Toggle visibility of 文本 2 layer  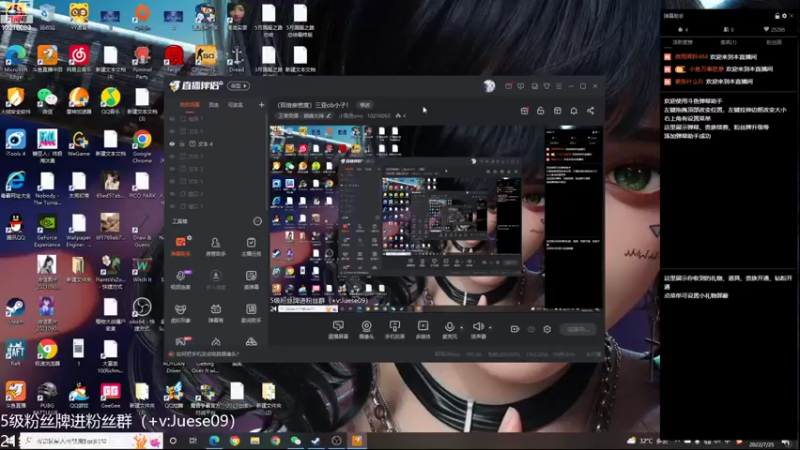172,169
